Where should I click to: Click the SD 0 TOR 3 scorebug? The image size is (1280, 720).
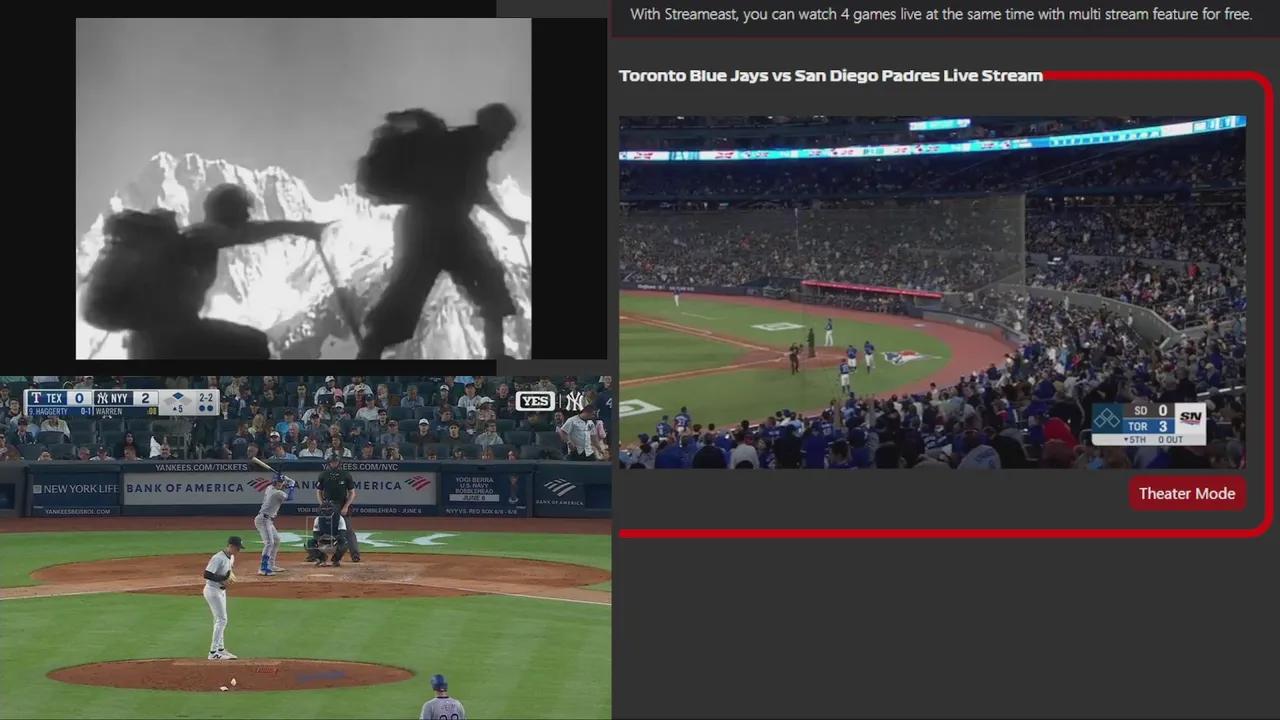1148,424
